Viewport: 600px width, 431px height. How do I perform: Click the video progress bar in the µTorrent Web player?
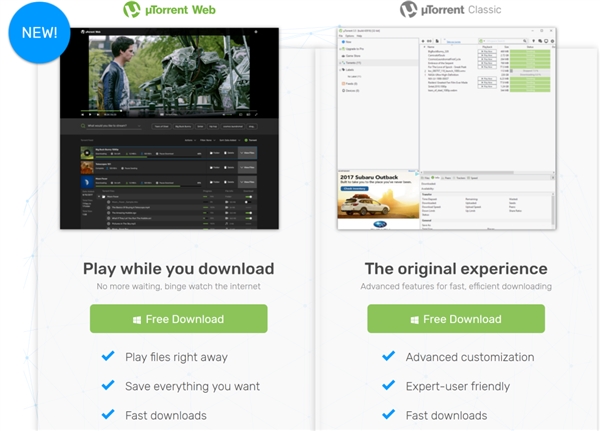(x=168, y=111)
